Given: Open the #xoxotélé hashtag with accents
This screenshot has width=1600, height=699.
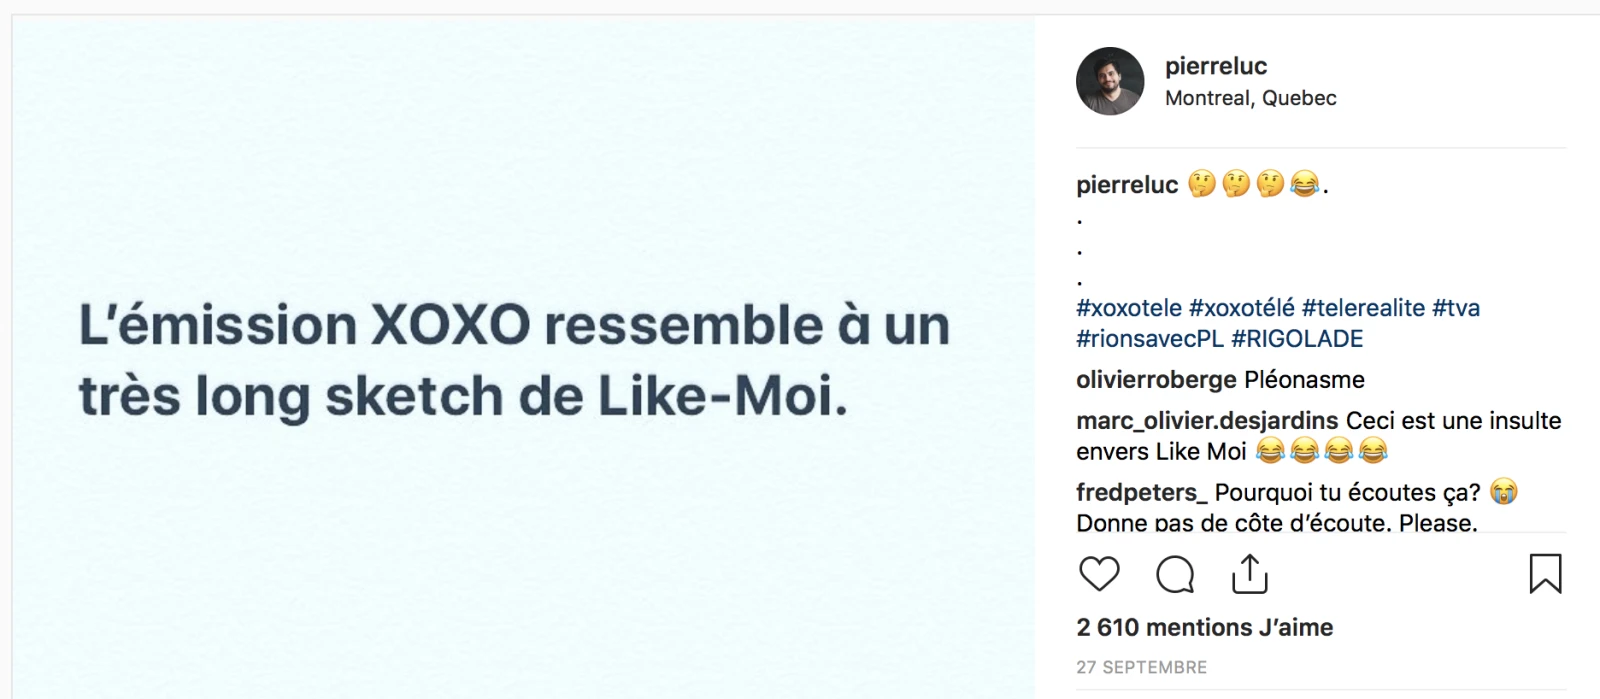Looking at the screenshot, I should 1241,308.
